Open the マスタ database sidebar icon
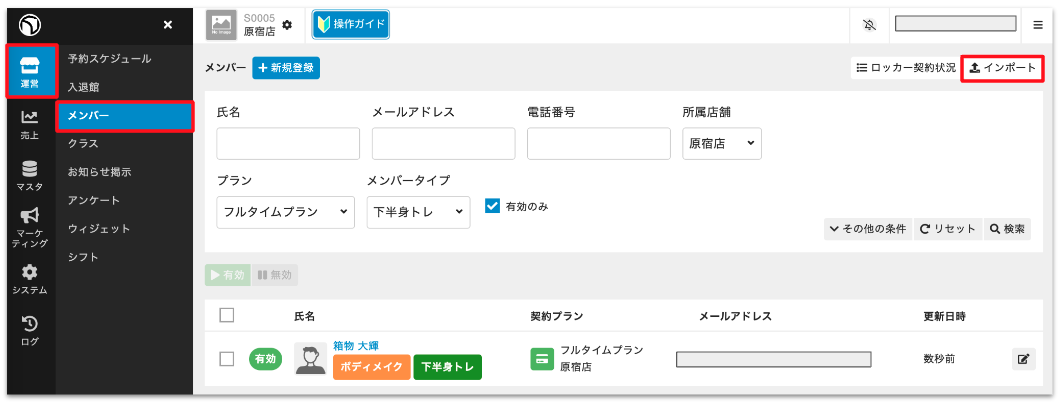The image size is (1060, 403). pos(30,175)
